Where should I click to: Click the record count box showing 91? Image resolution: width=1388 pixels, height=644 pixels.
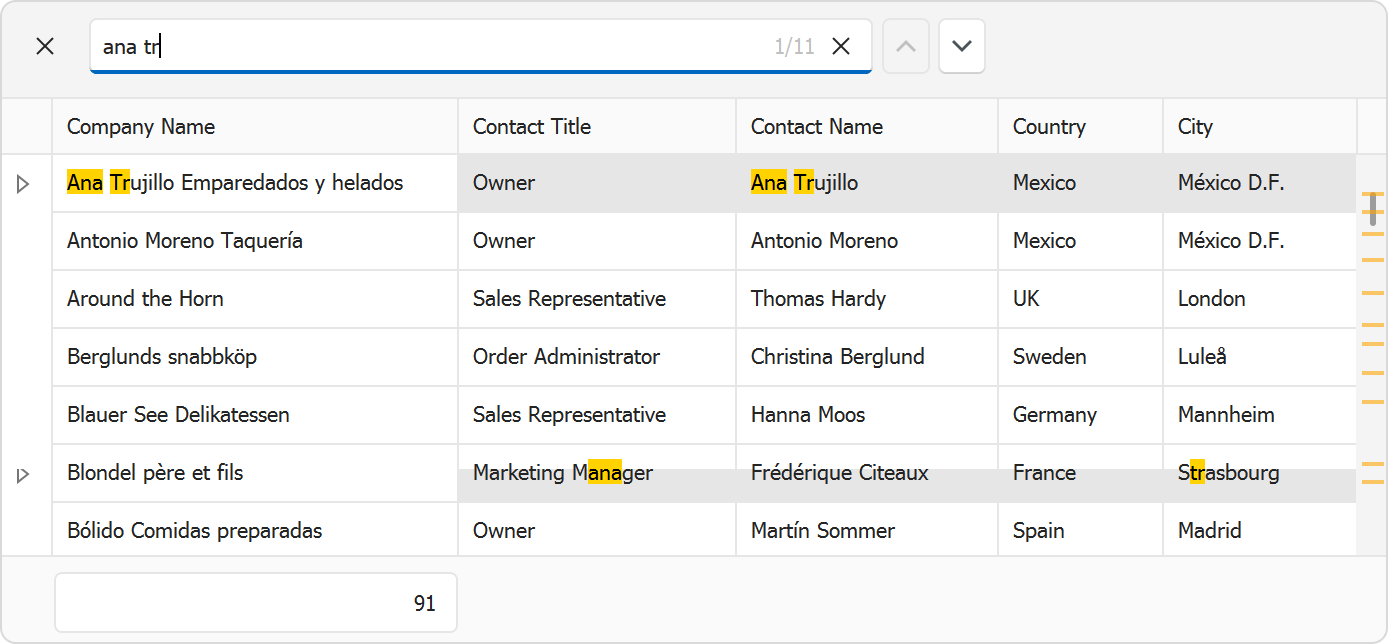pyautogui.click(x=256, y=603)
